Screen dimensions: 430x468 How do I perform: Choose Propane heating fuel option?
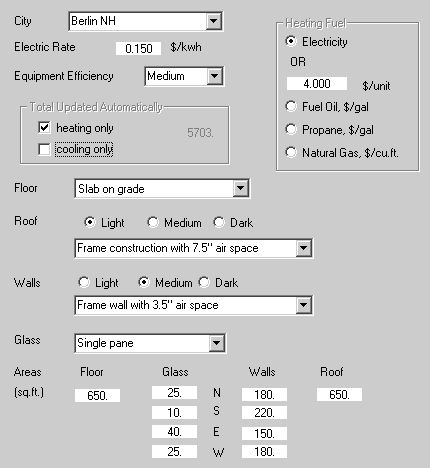[291, 129]
